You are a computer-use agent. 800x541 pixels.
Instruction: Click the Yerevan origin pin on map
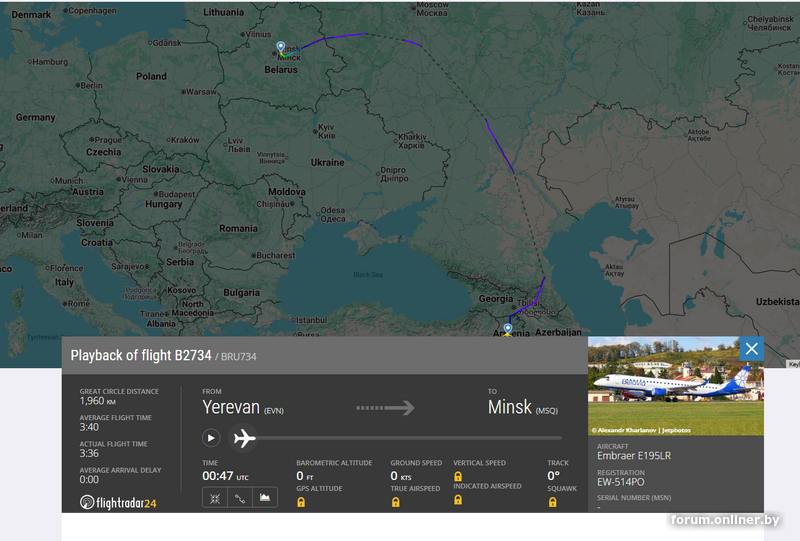(x=508, y=328)
